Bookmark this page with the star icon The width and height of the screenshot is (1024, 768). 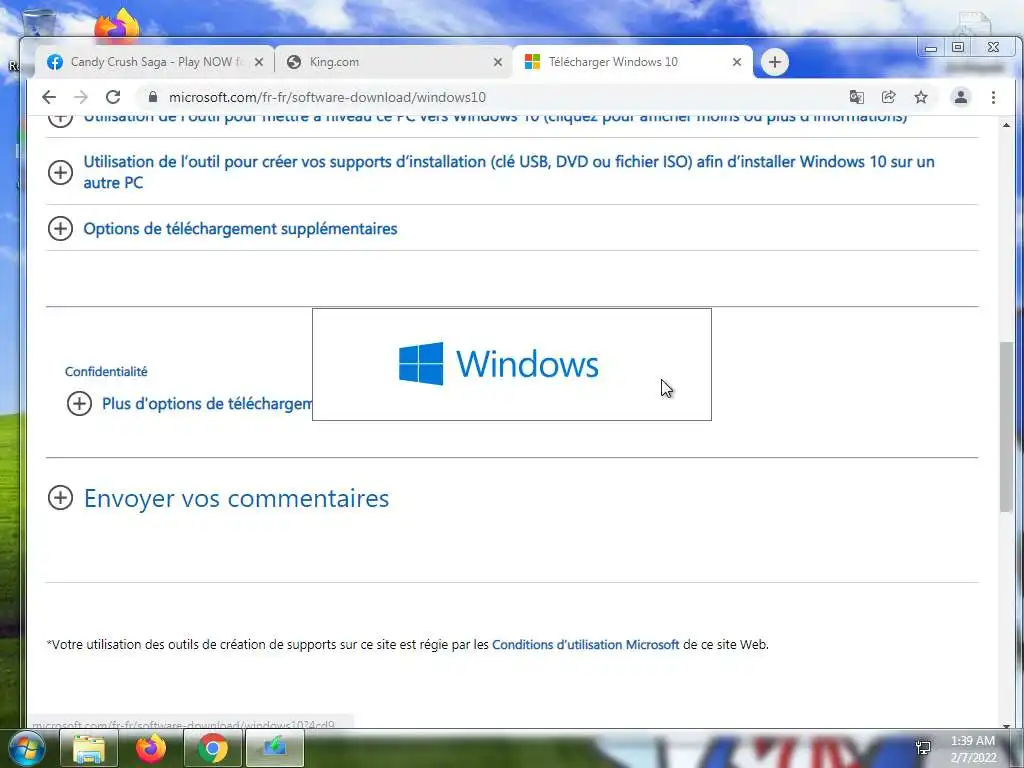[x=921, y=97]
